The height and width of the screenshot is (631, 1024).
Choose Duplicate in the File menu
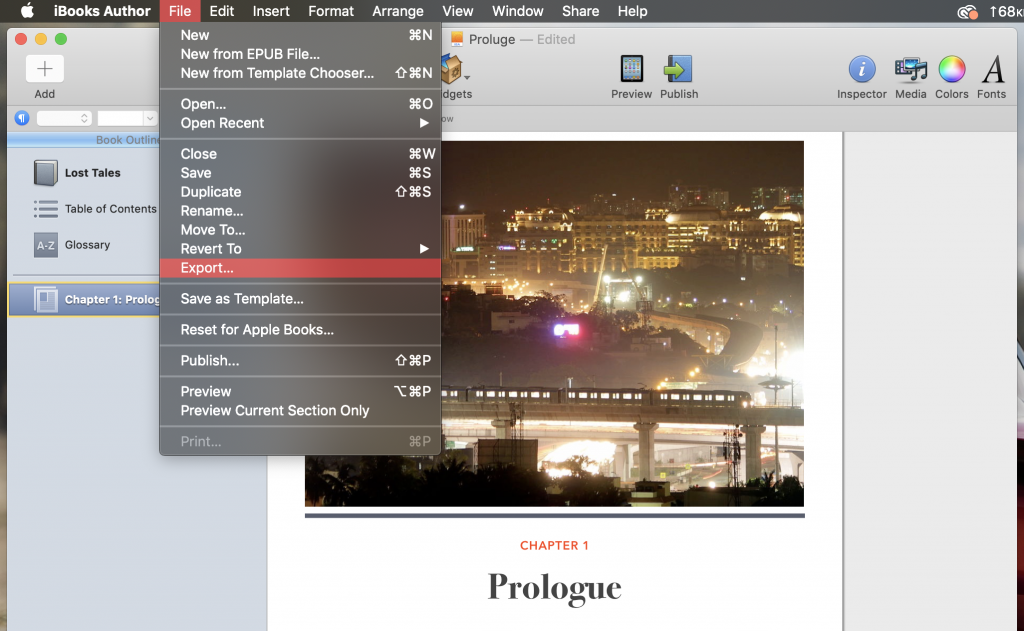[300, 191]
